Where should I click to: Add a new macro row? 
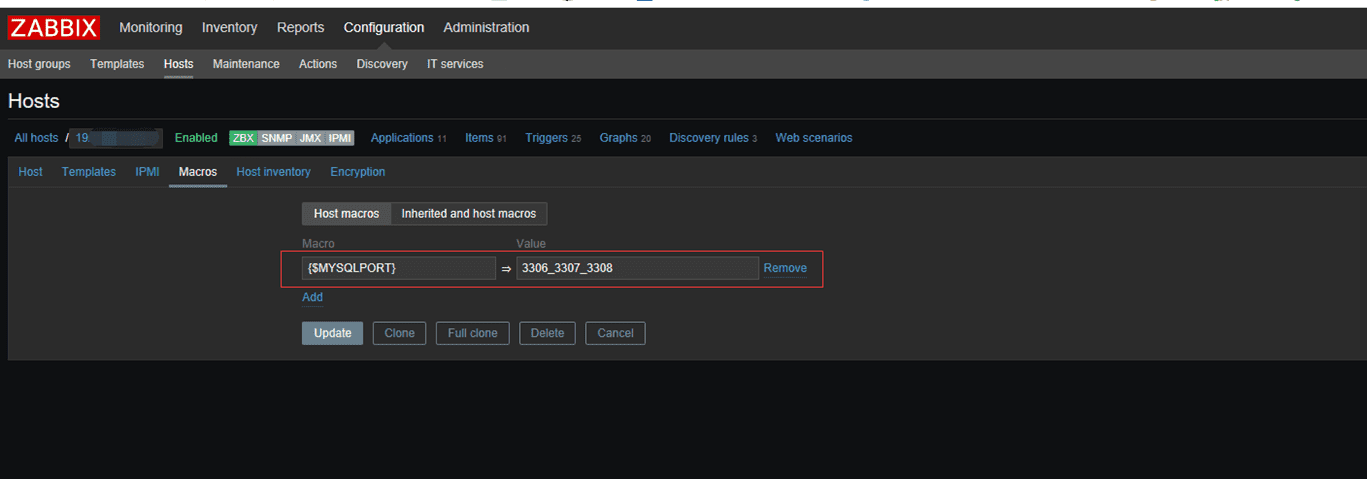click(313, 297)
